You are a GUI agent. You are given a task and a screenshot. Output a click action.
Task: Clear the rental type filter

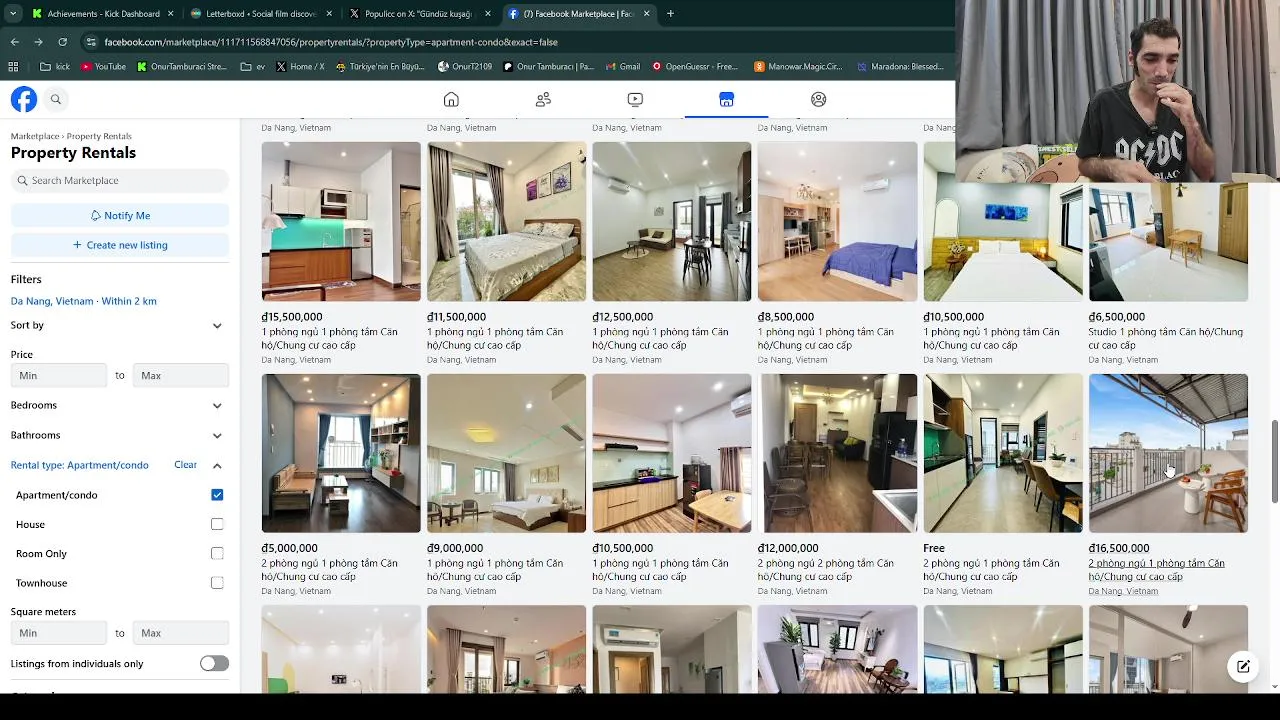[x=185, y=465]
